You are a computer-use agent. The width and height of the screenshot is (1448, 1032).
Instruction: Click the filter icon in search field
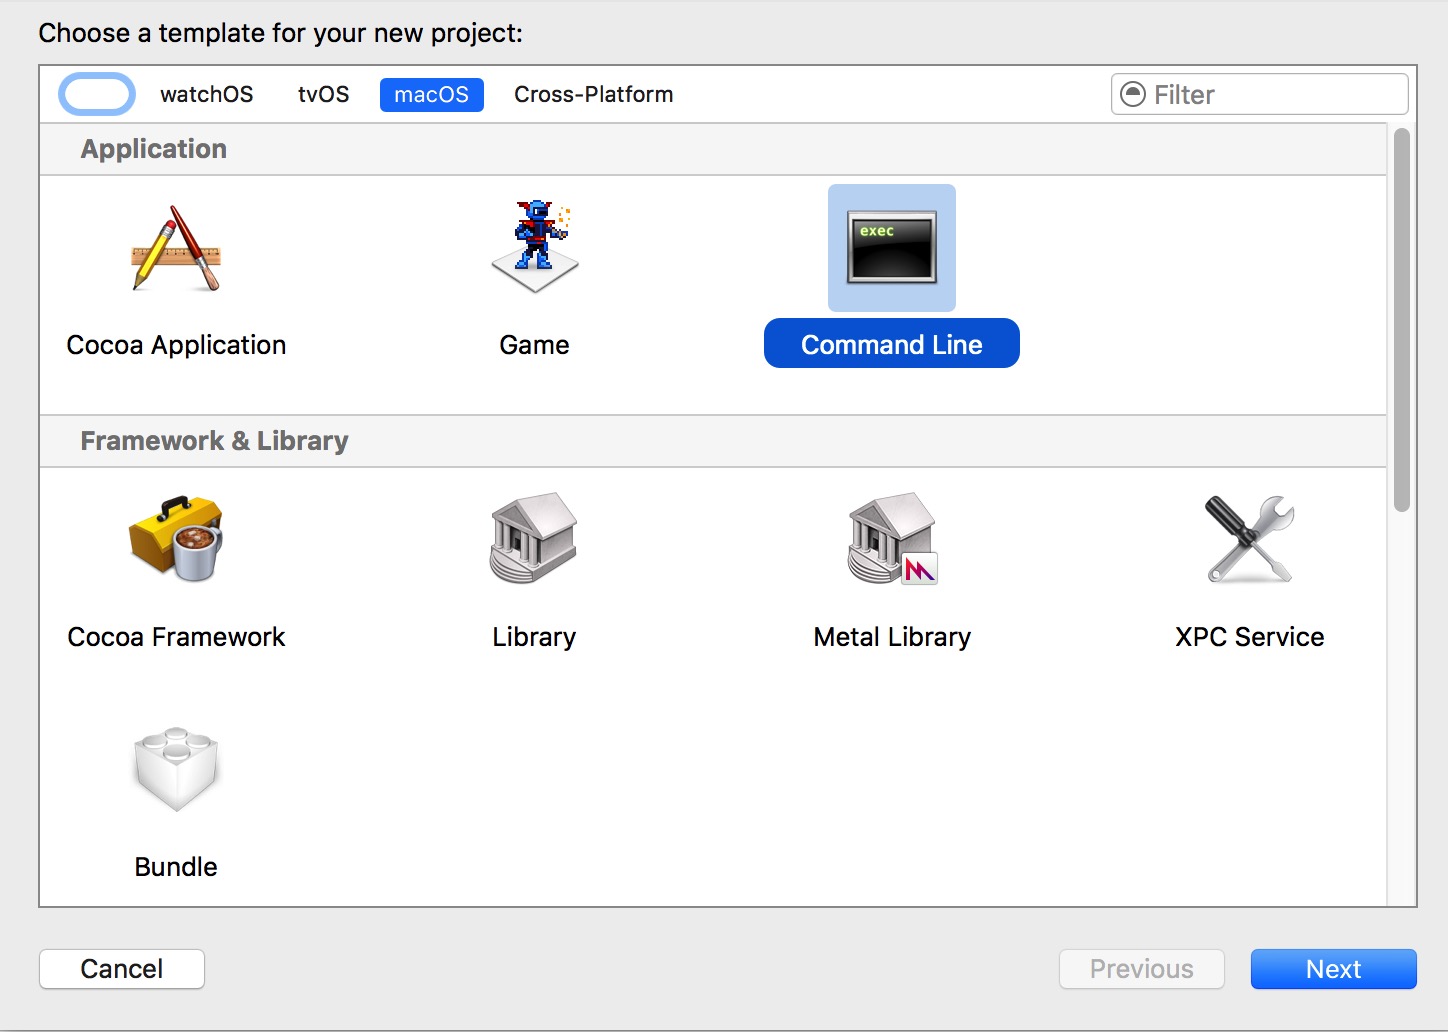(x=1133, y=94)
